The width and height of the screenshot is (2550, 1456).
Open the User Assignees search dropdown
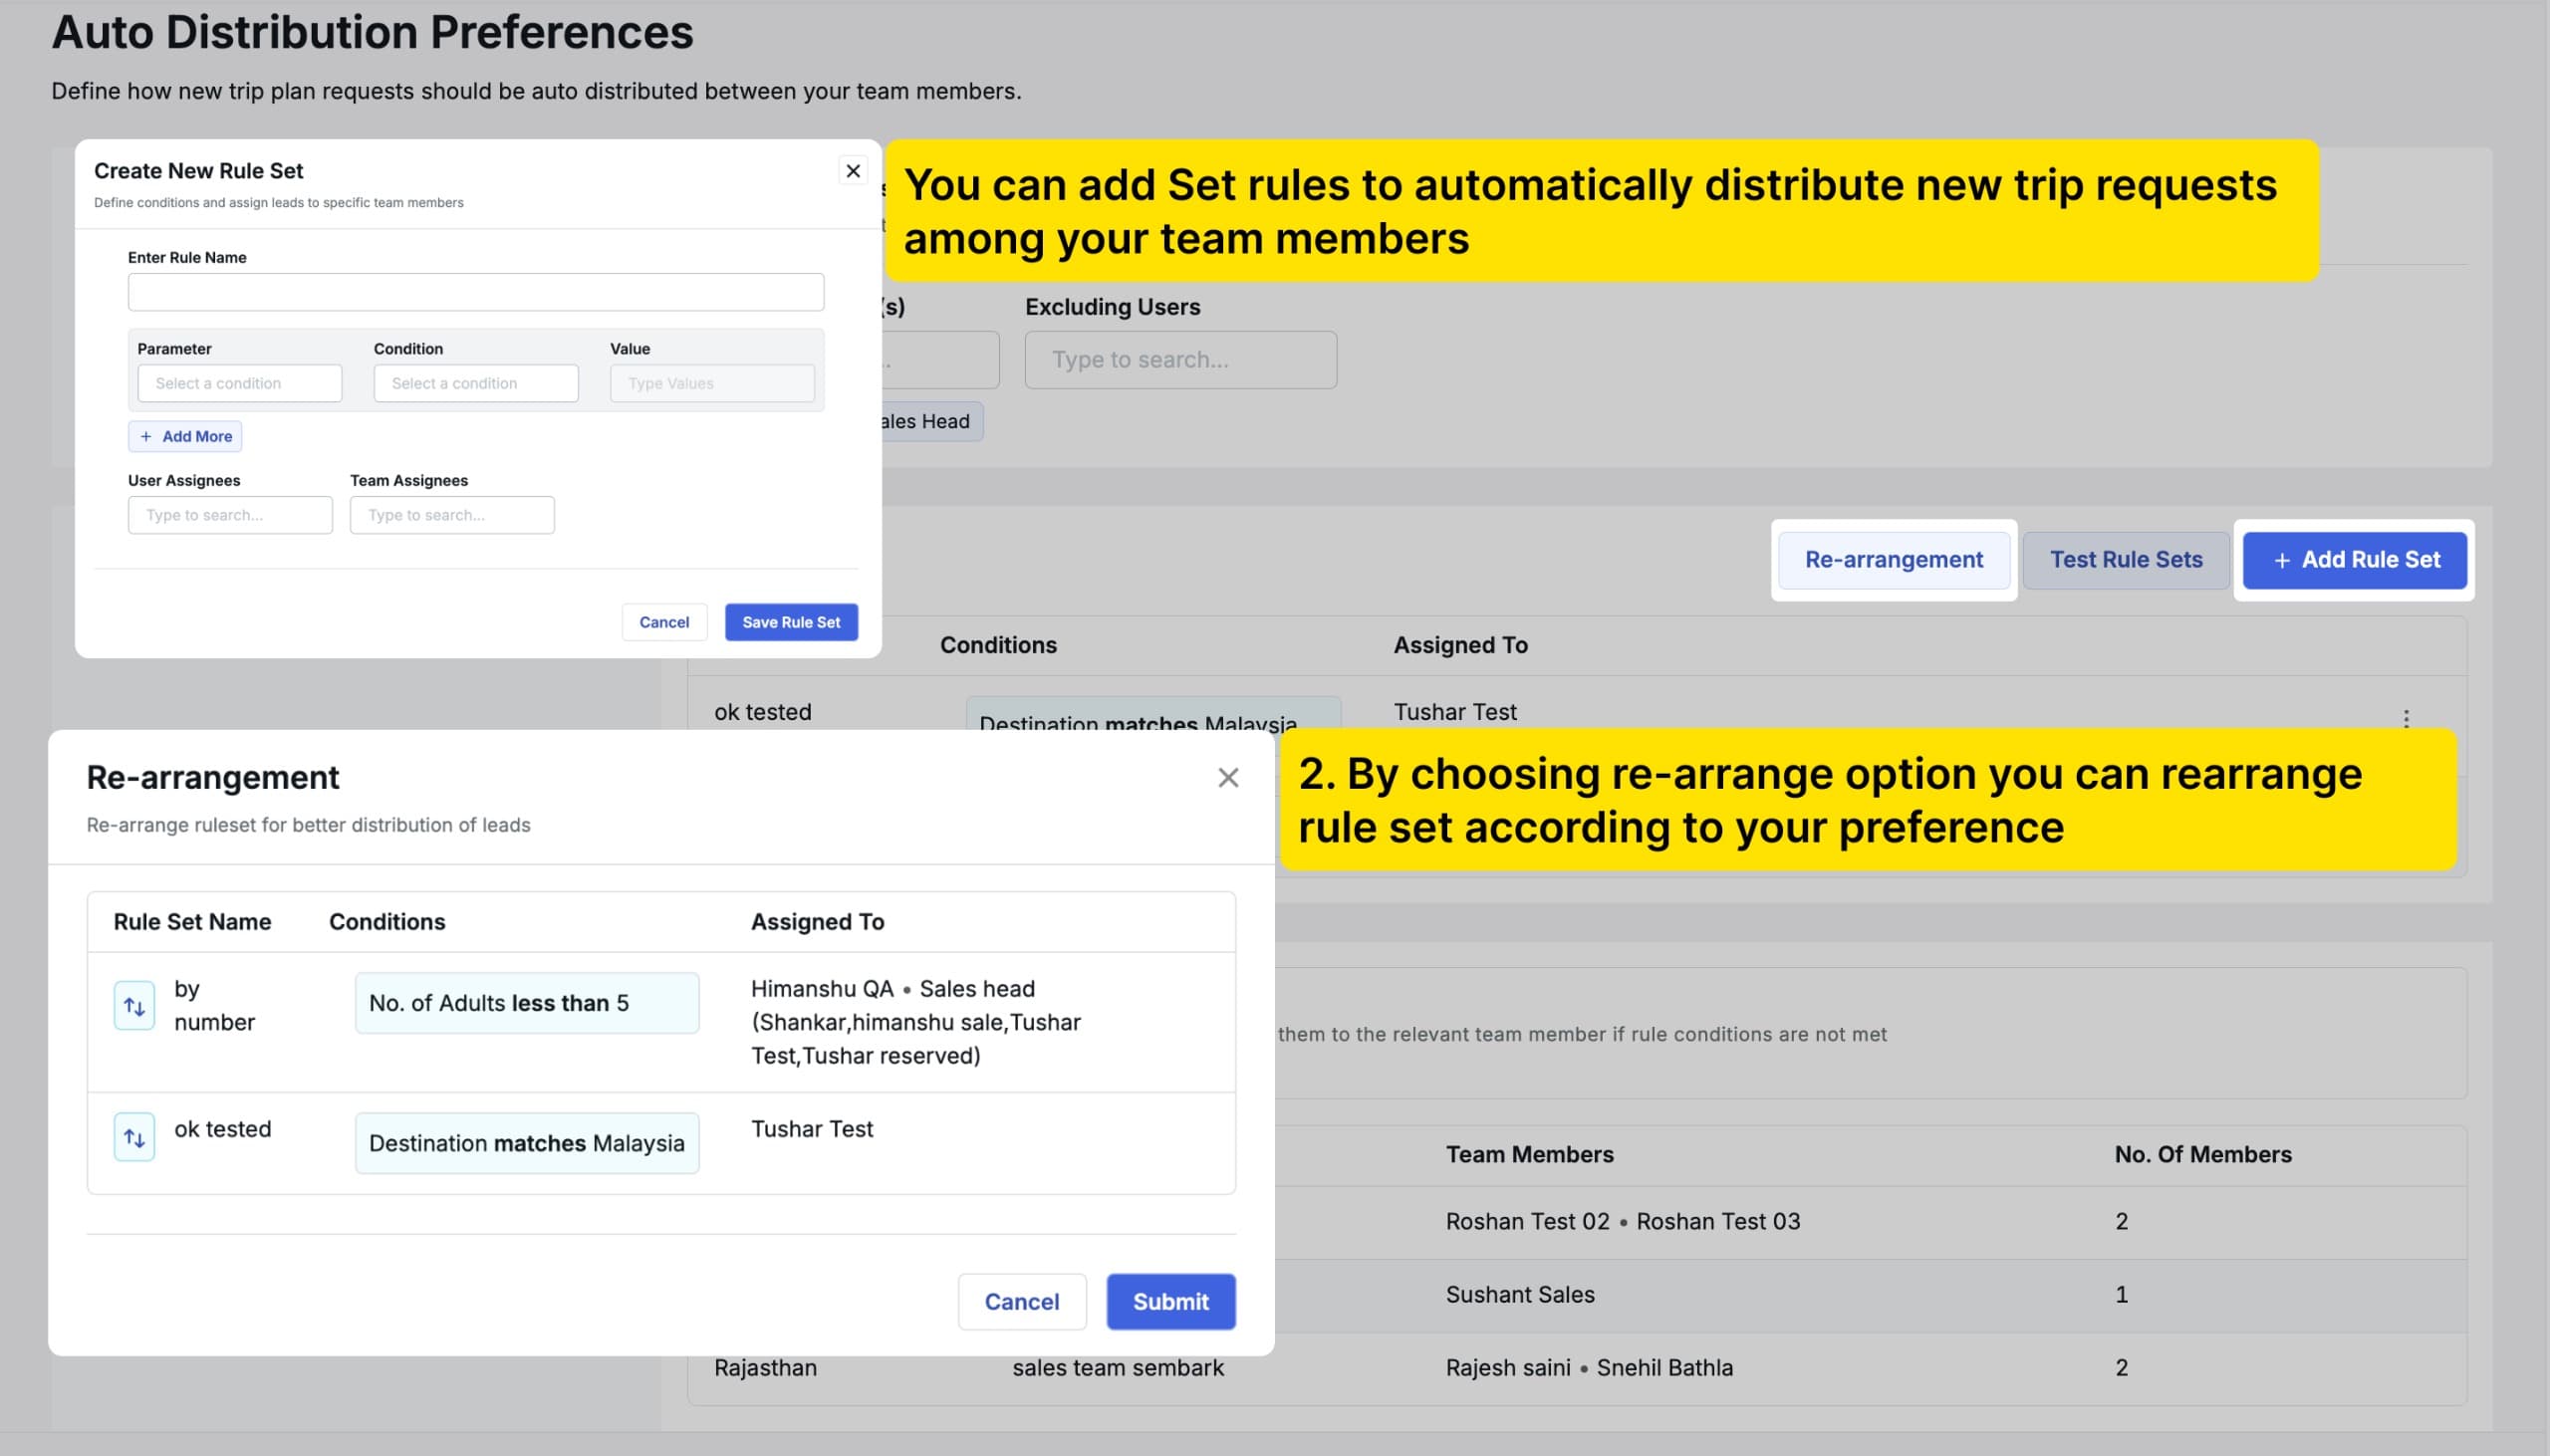pyautogui.click(x=229, y=515)
